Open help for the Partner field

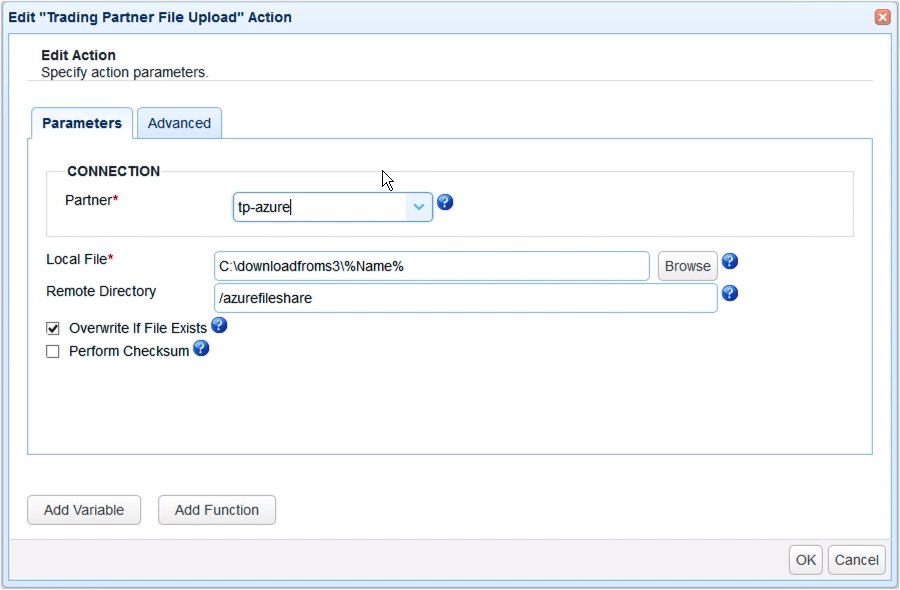pyautogui.click(x=444, y=202)
